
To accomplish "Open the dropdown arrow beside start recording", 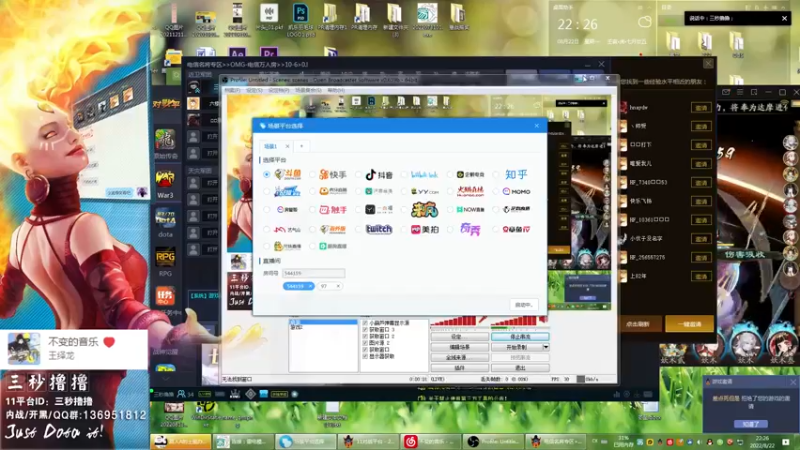I will click(545, 347).
